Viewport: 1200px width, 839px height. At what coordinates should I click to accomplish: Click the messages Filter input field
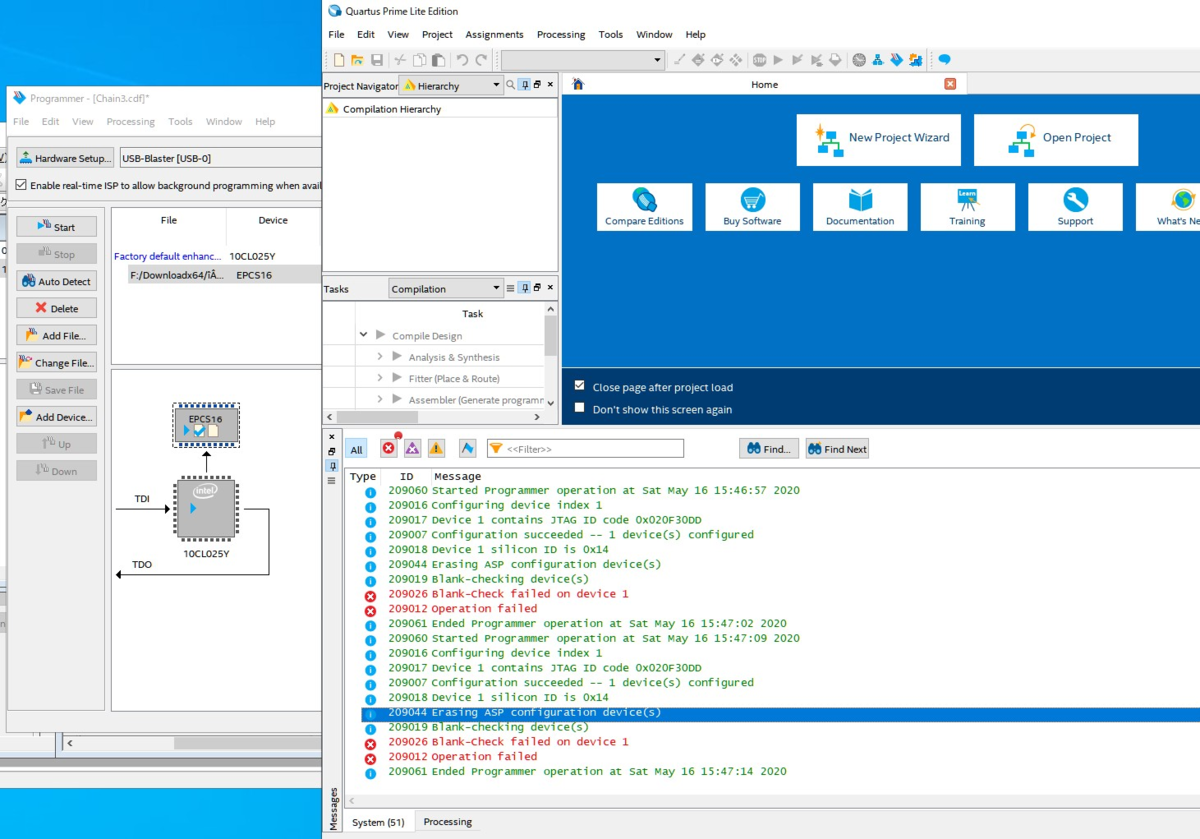[x=585, y=449]
